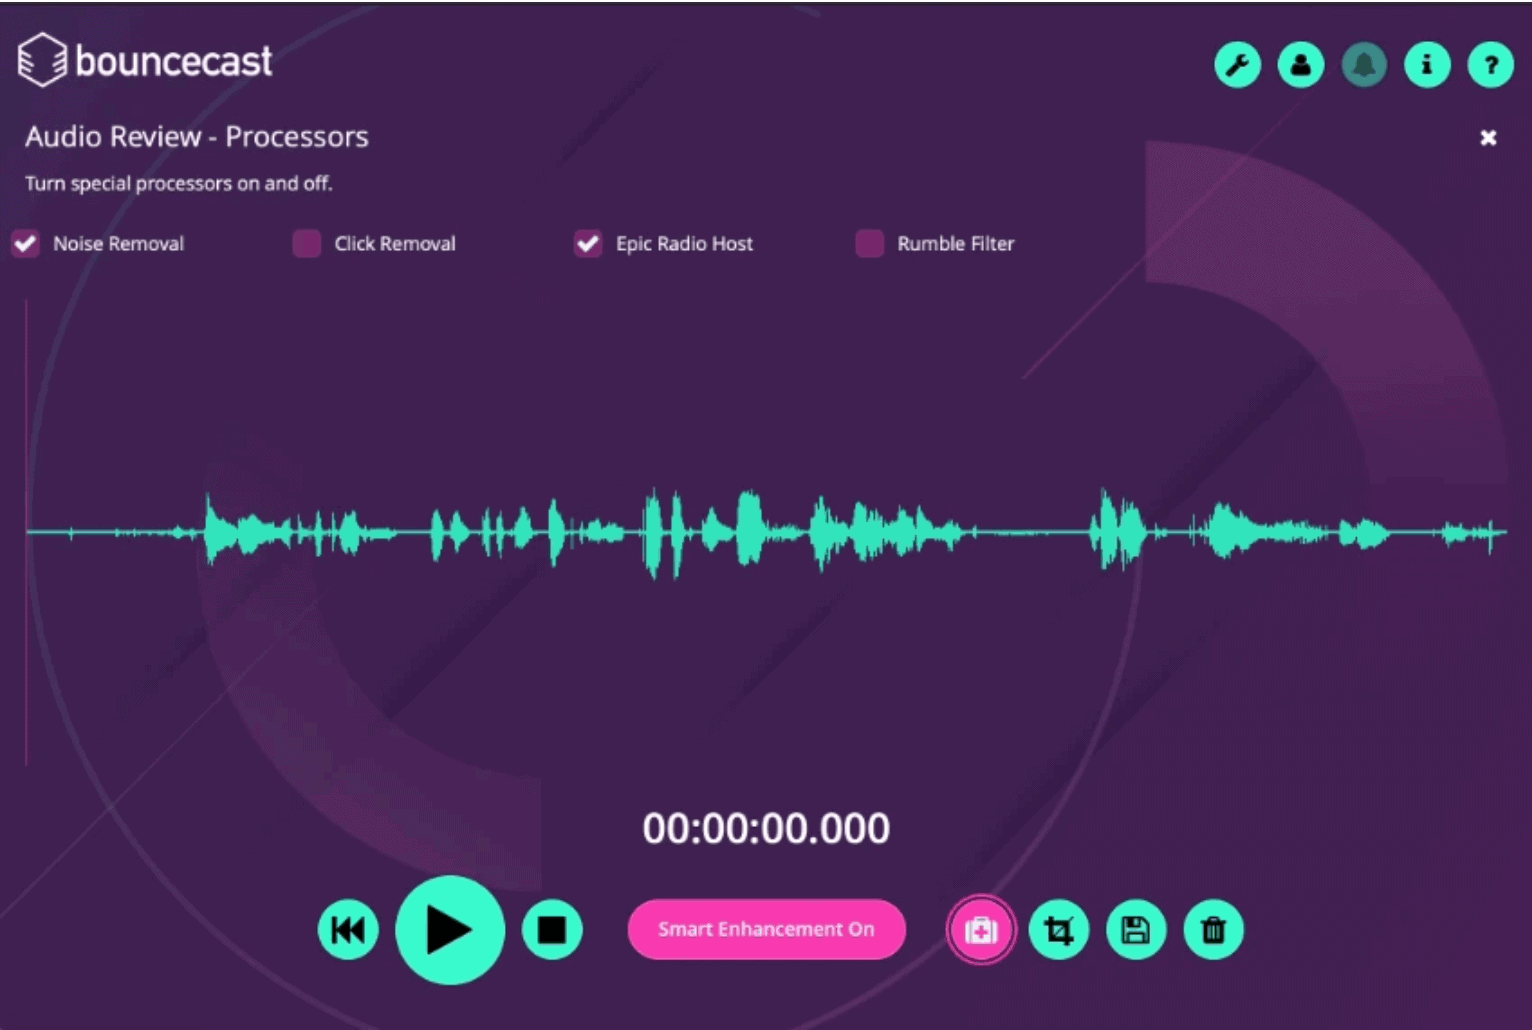Play the audio recording
This screenshot has height=1030, width=1532.
click(x=450, y=930)
